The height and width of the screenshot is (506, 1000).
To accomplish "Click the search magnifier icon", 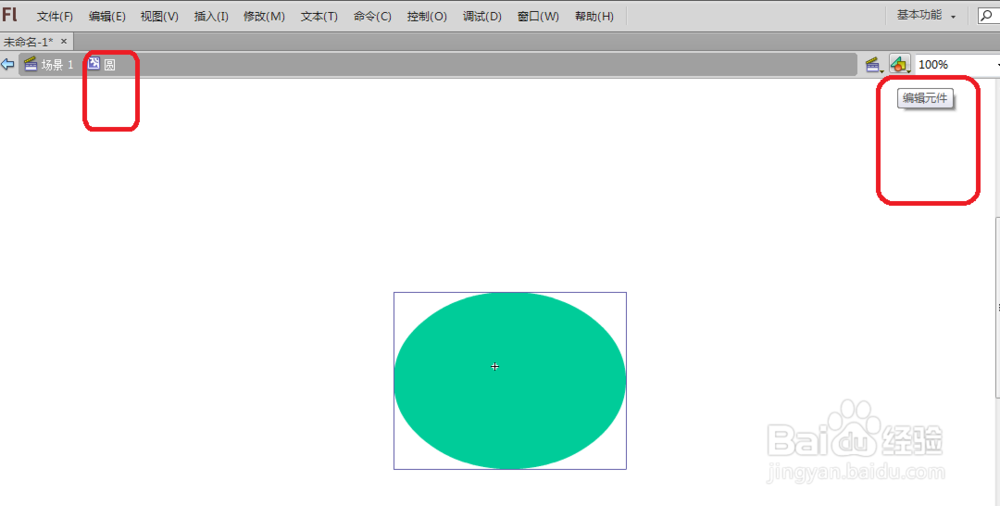I will (x=986, y=15).
